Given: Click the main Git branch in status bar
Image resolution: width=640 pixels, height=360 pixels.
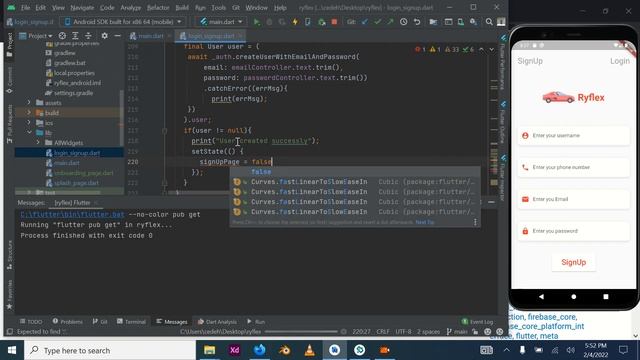Looking at the screenshot, I should pyautogui.click(x=457, y=331).
